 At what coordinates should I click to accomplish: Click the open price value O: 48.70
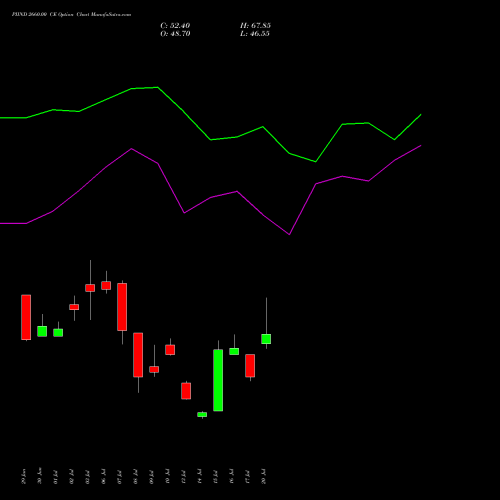pos(175,34)
